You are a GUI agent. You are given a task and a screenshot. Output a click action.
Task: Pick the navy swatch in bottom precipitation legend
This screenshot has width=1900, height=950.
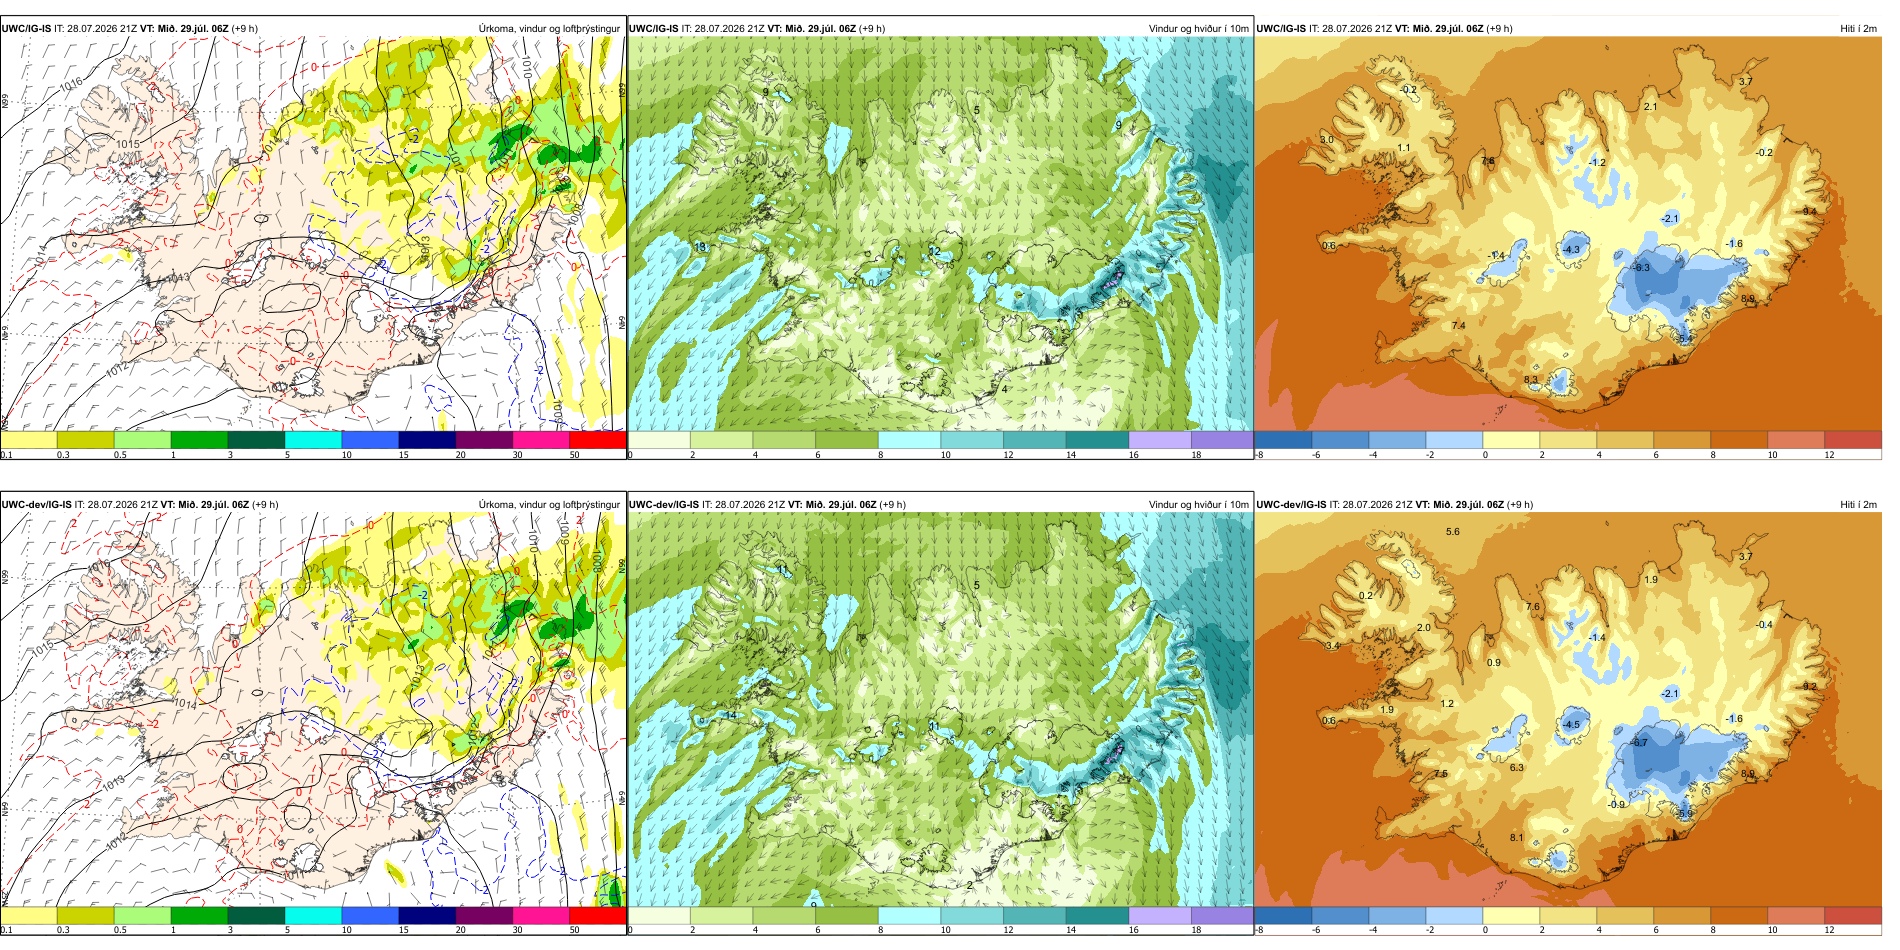point(427,915)
